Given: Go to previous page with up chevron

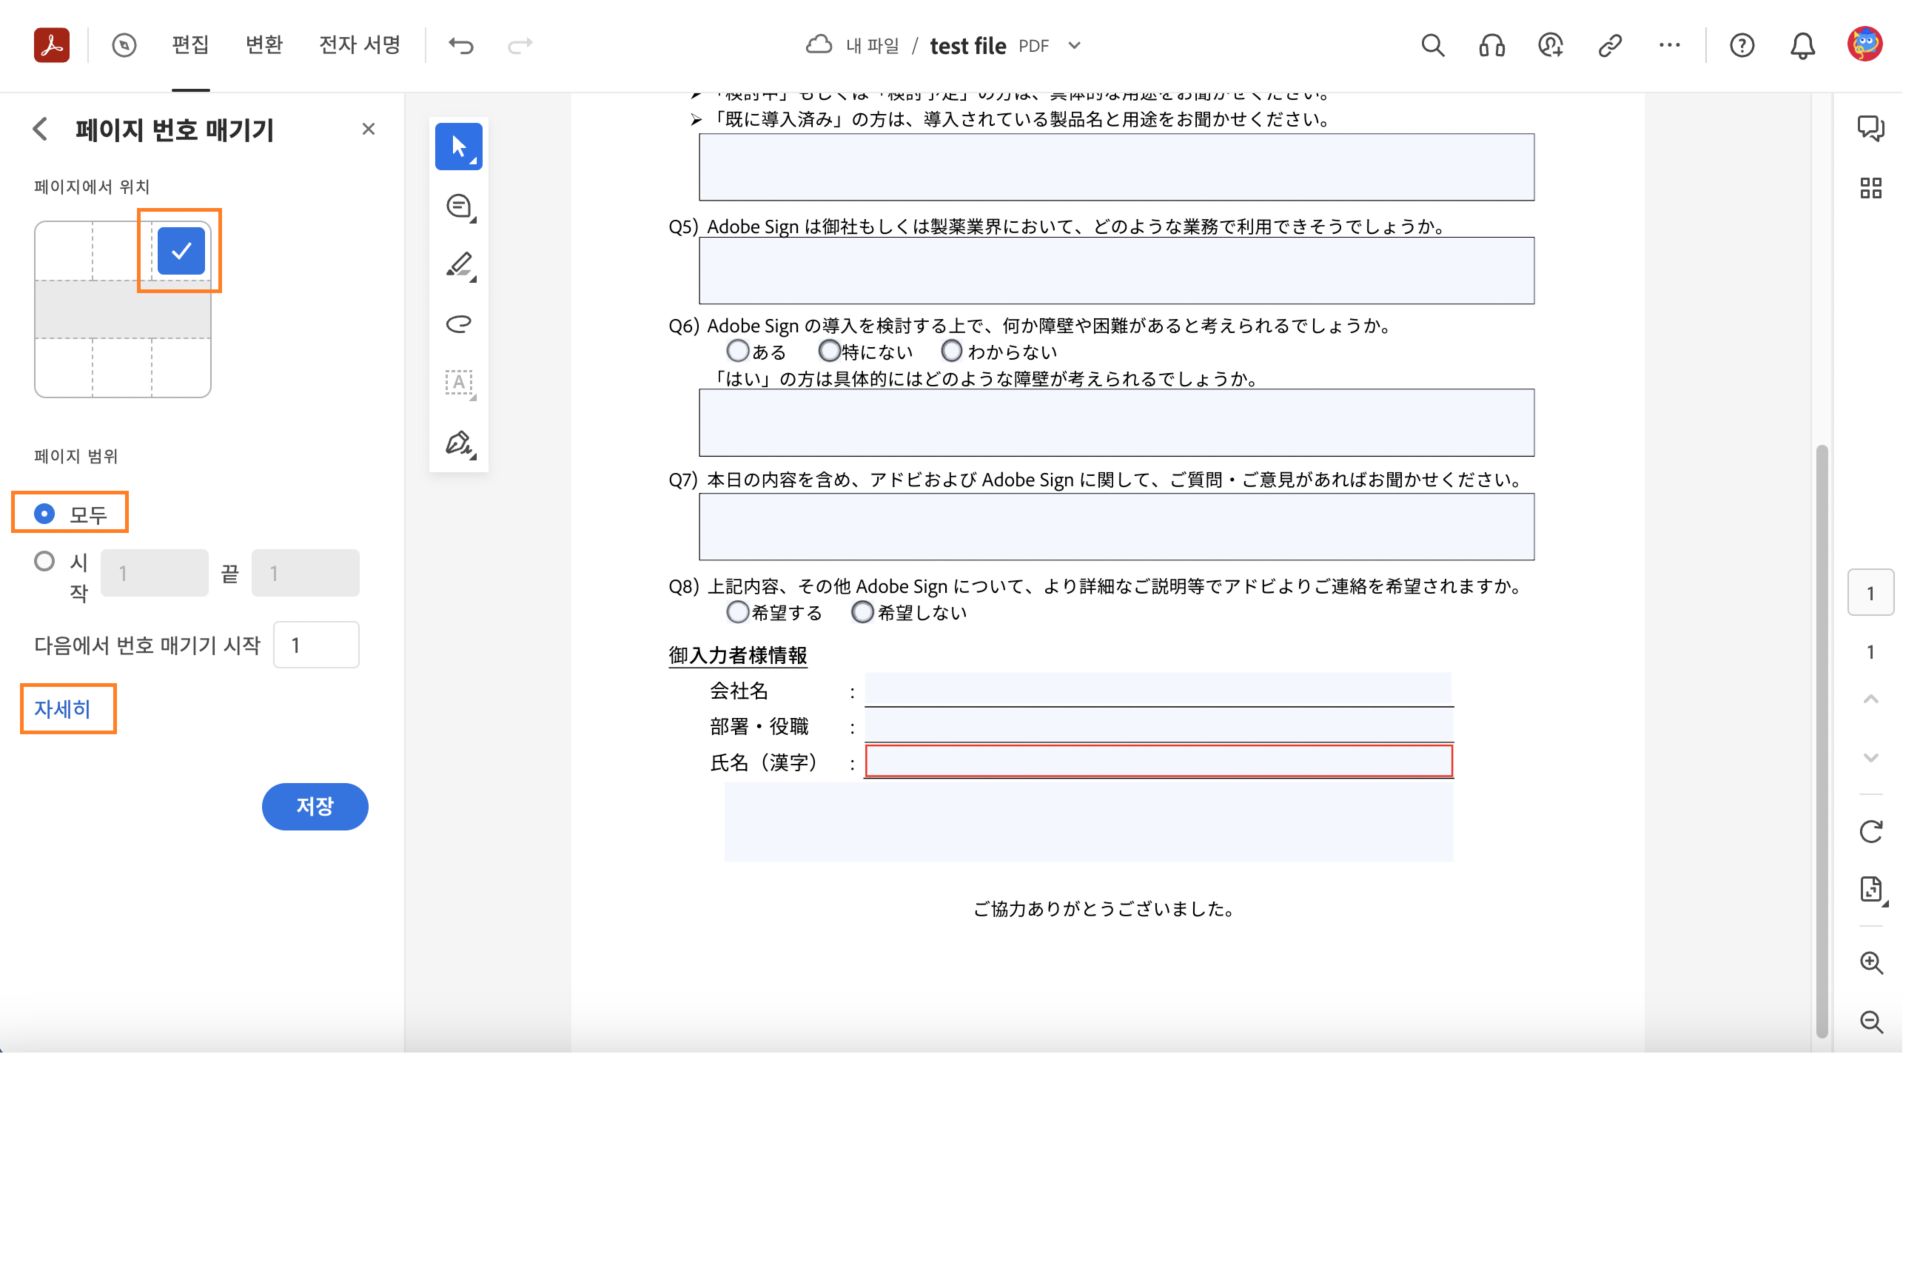Looking at the screenshot, I should click(1871, 699).
